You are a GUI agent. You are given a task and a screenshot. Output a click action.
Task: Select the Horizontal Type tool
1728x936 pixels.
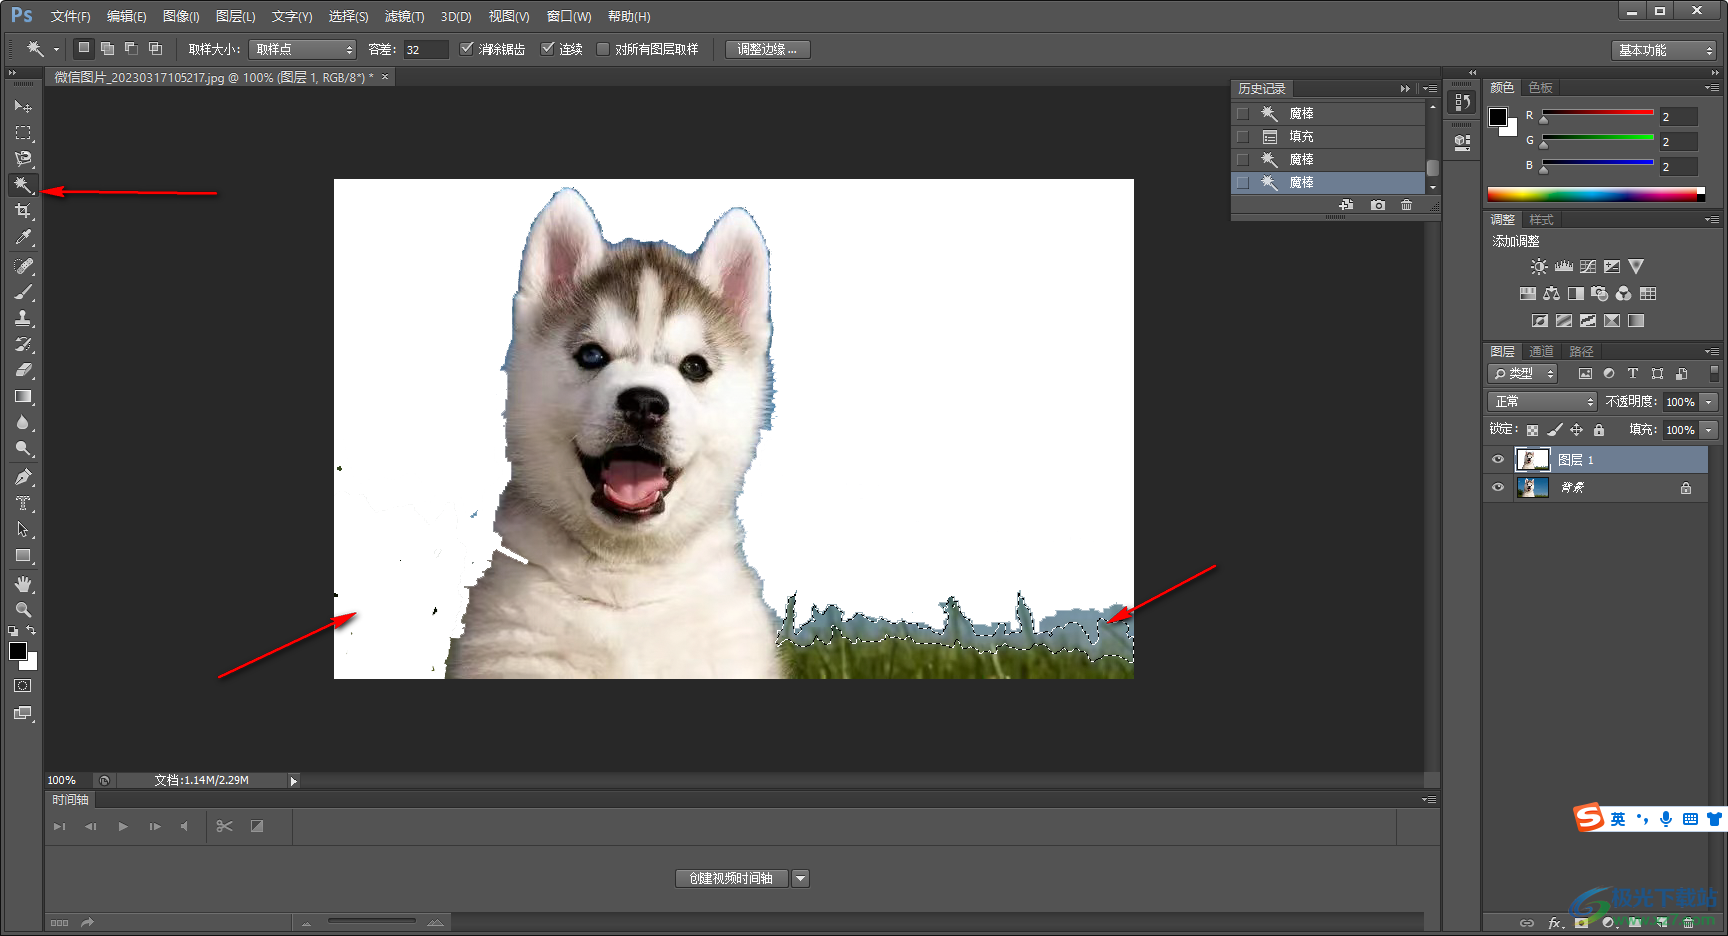tap(23, 504)
